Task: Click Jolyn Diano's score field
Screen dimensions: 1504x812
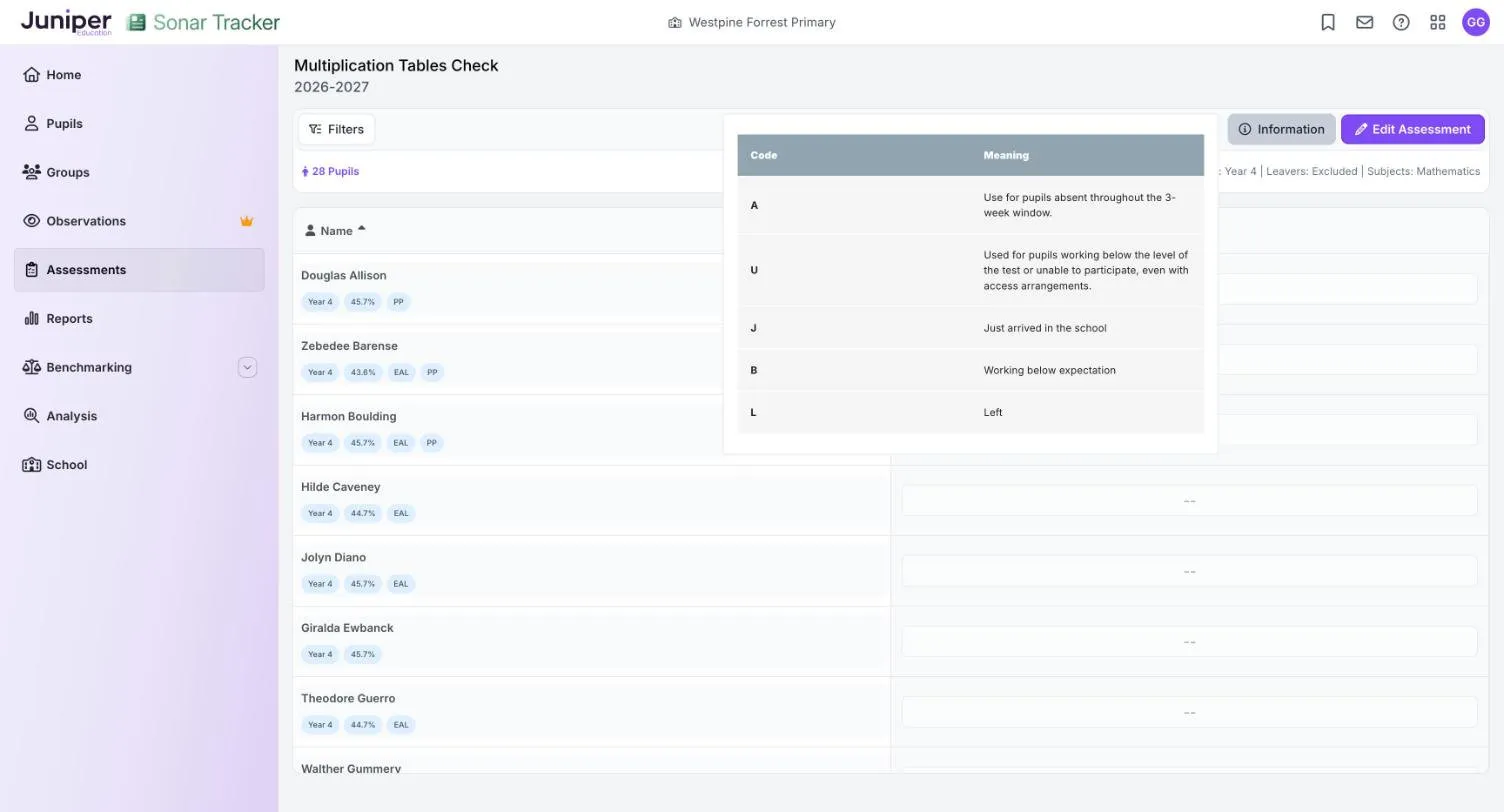Action: pos(1189,571)
